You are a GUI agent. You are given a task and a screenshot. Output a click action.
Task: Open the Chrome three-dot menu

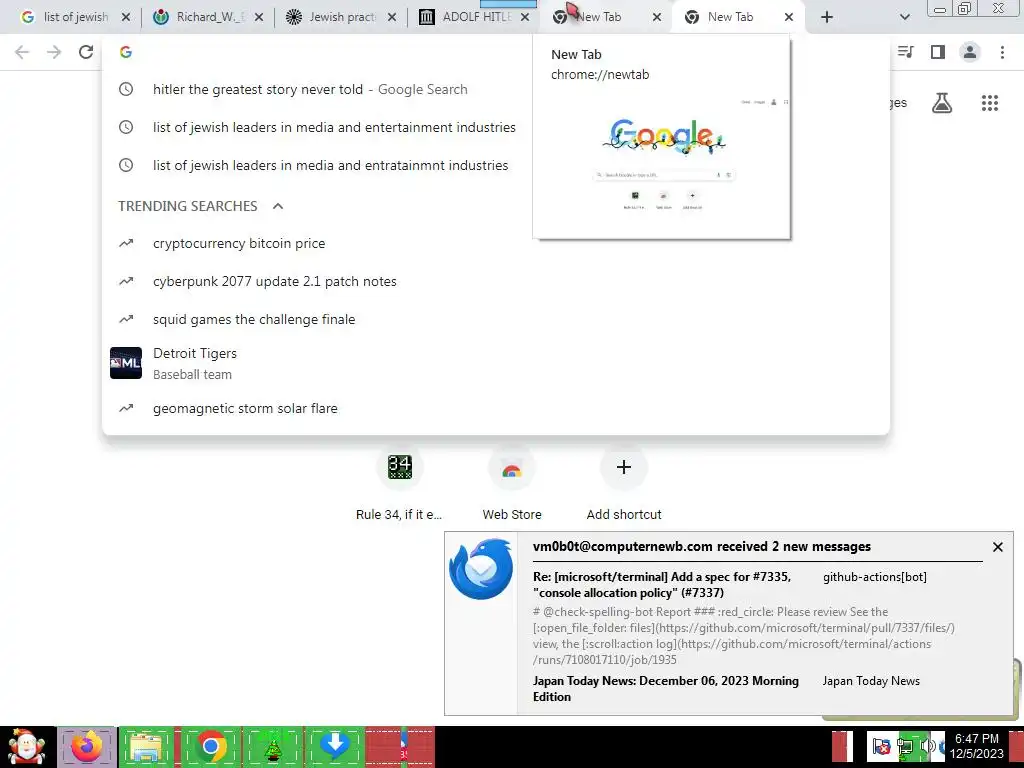click(x=1002, y=52)
